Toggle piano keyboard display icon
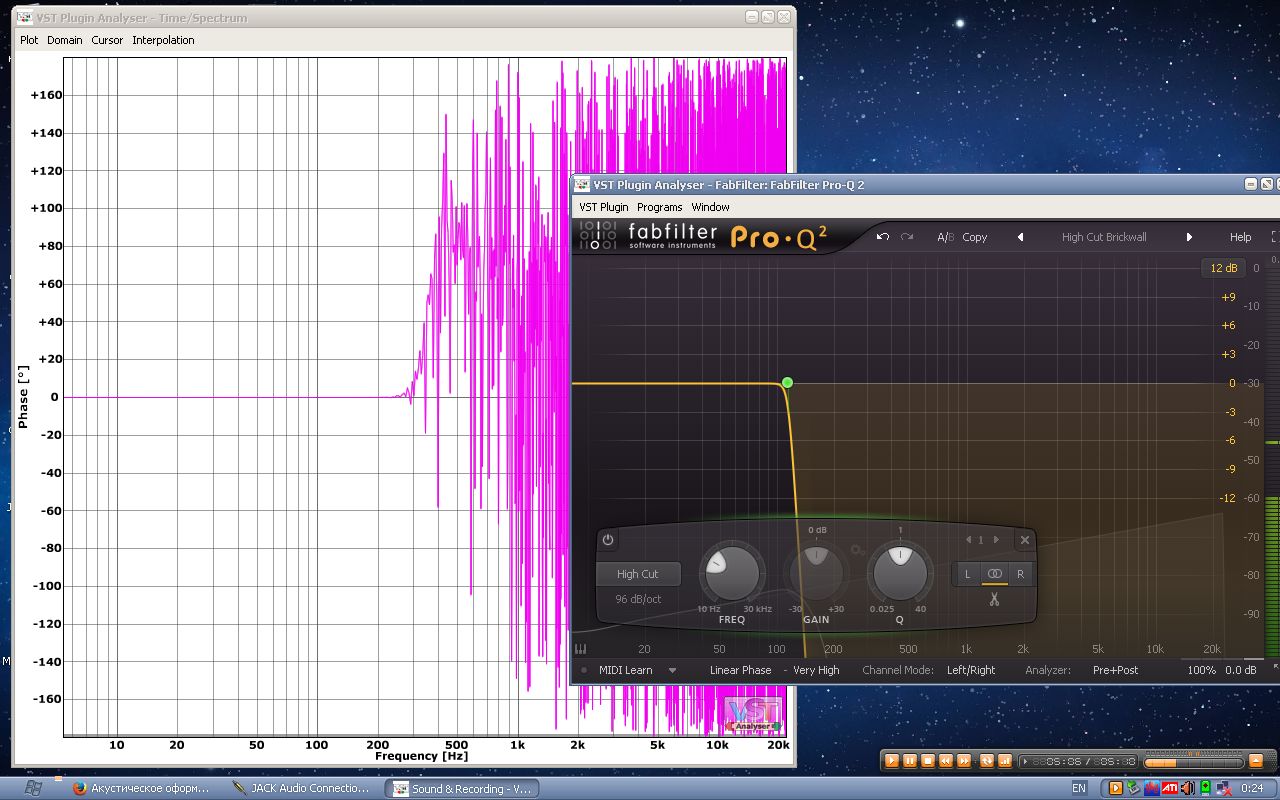 click(580, 649)
